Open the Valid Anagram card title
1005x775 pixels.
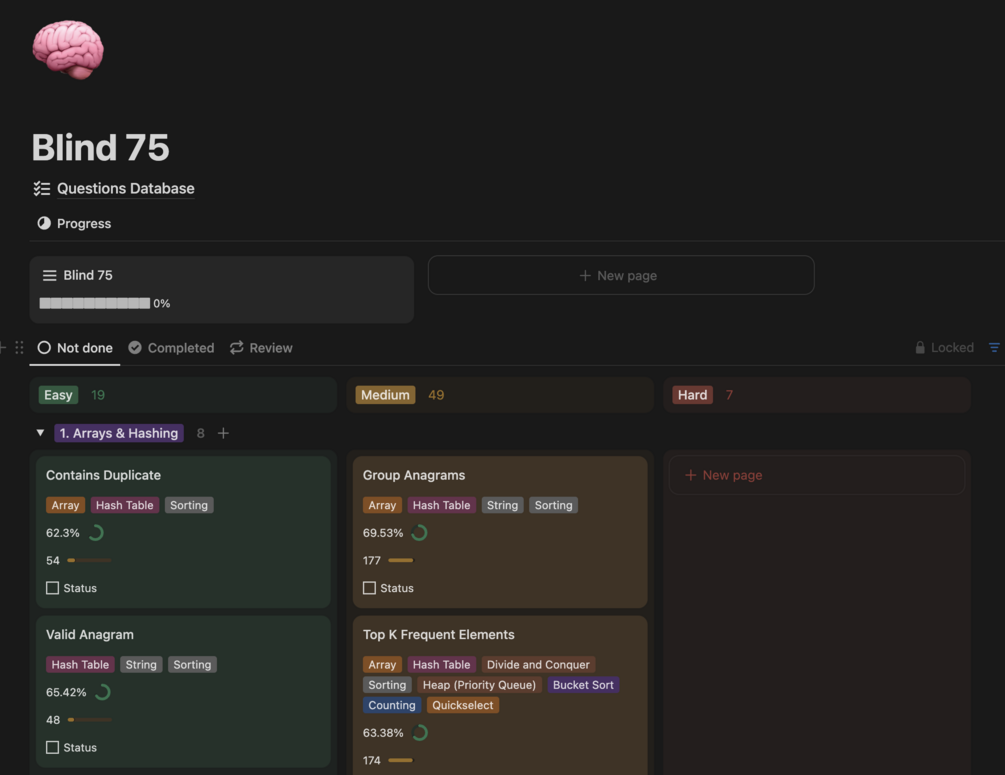coord(90,635)
